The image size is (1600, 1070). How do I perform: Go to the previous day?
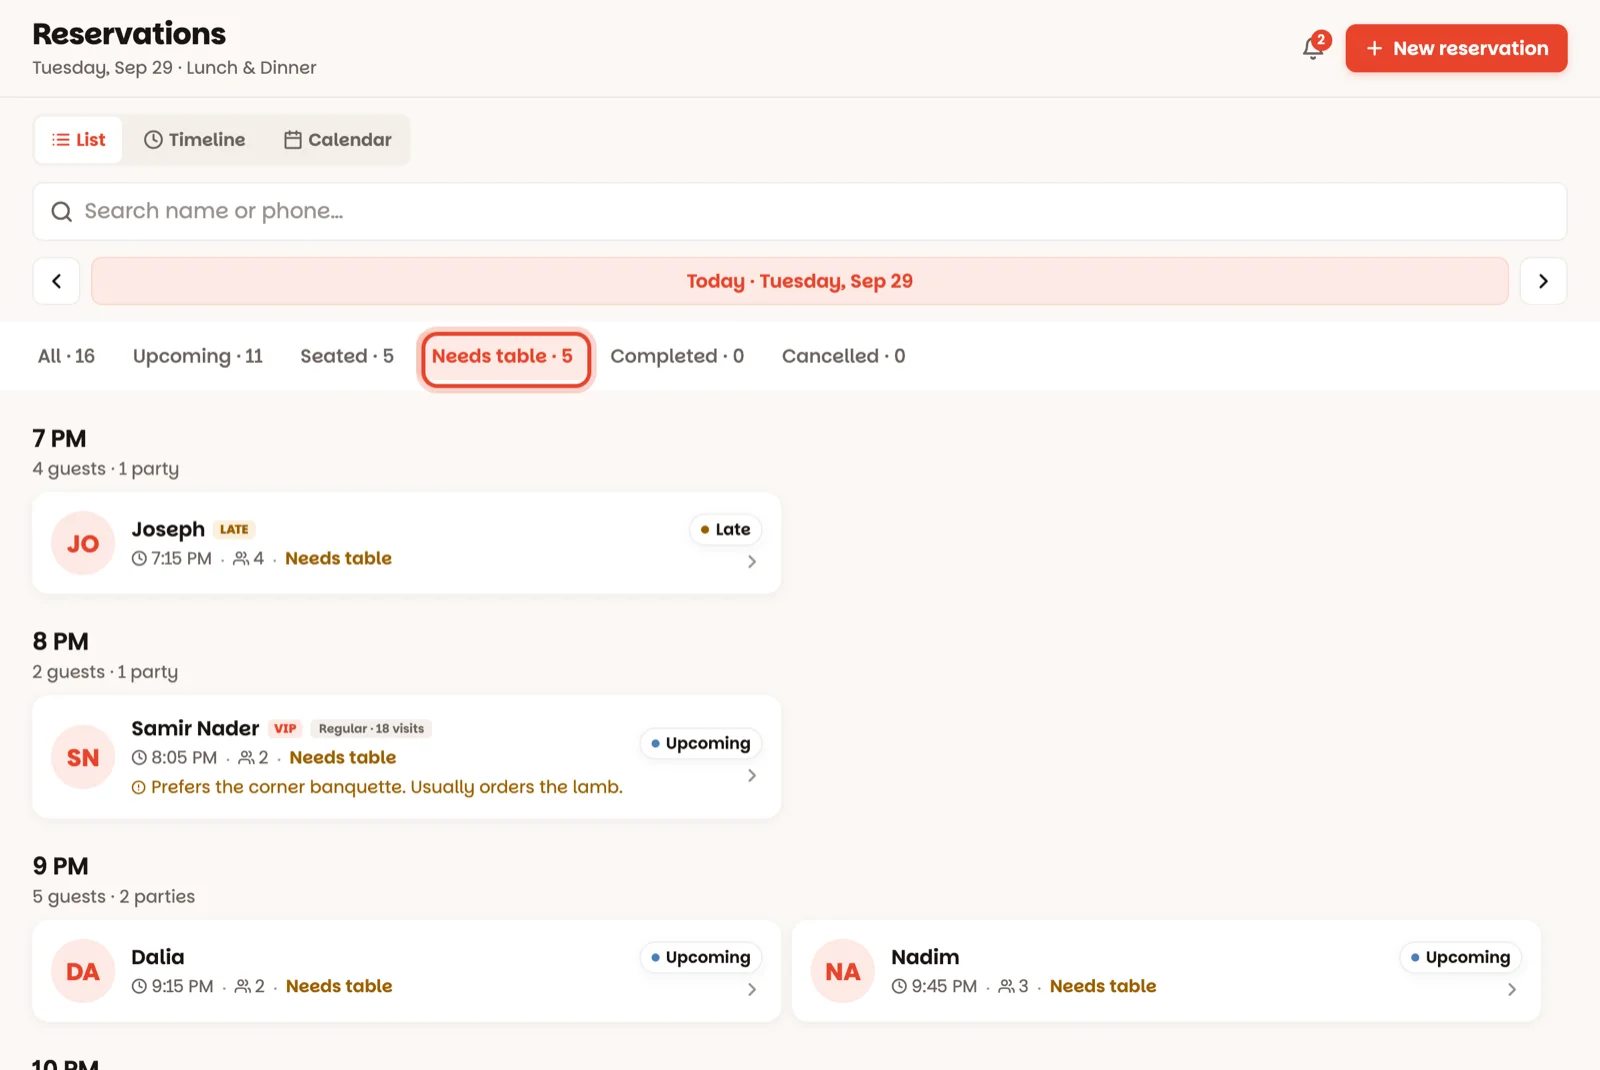(57, 281)
